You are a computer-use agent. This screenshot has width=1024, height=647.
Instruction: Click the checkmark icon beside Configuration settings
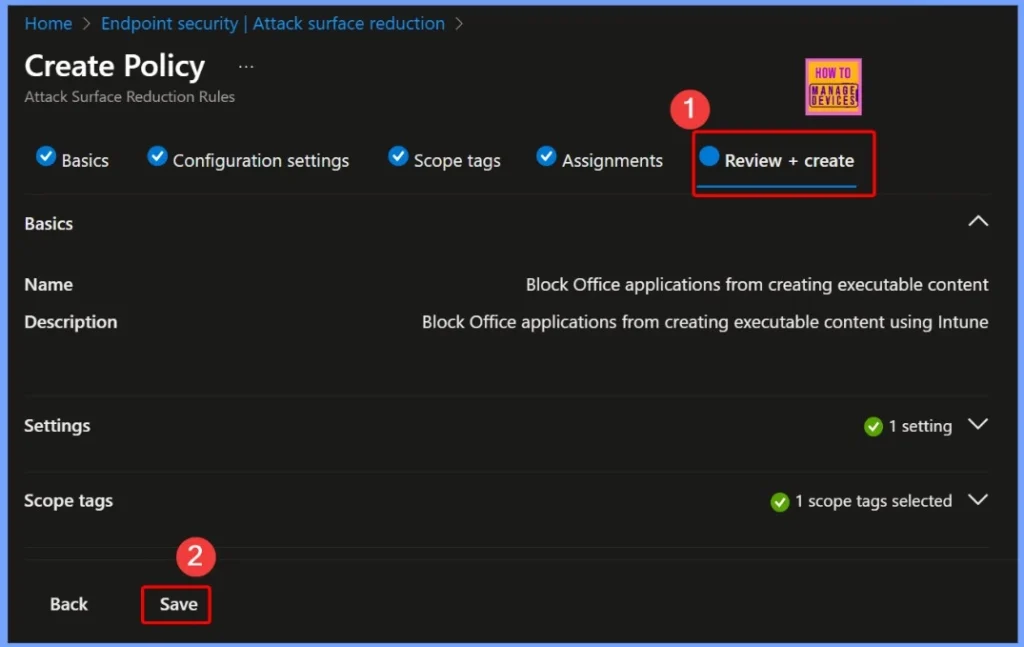tap(156, 156)
